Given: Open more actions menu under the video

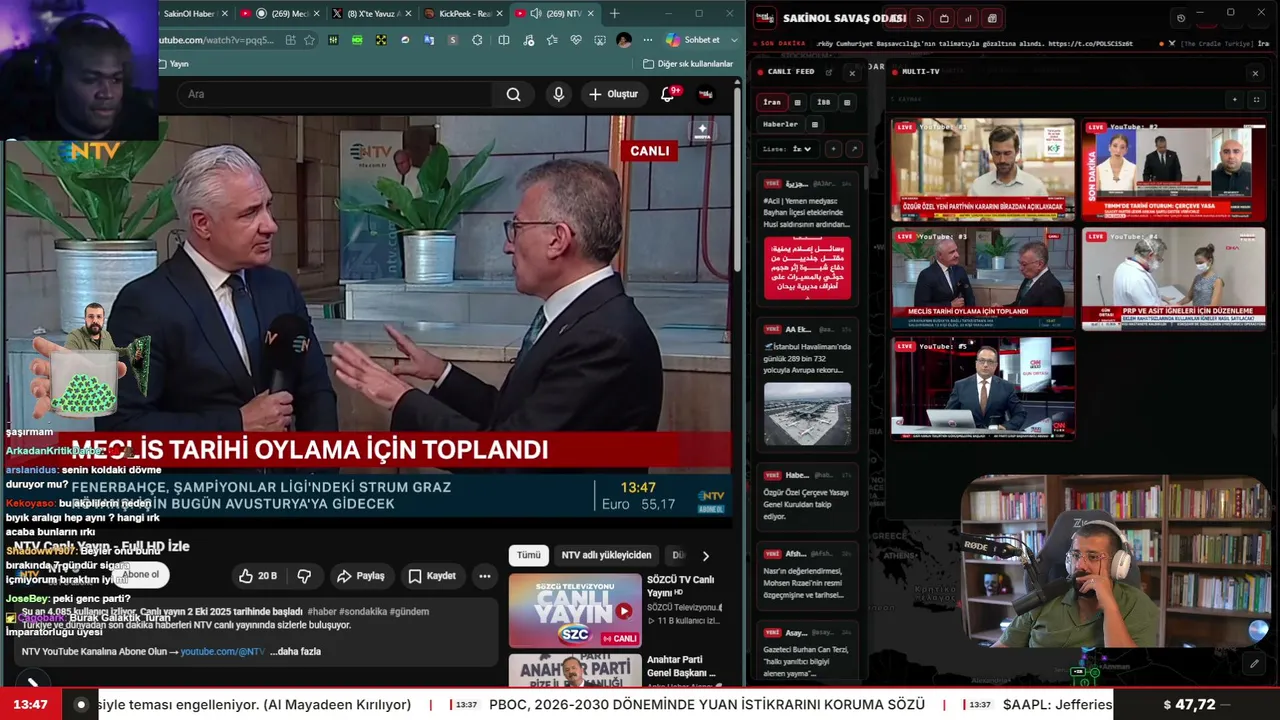Looking at the screenshot, I should [485, 576].
